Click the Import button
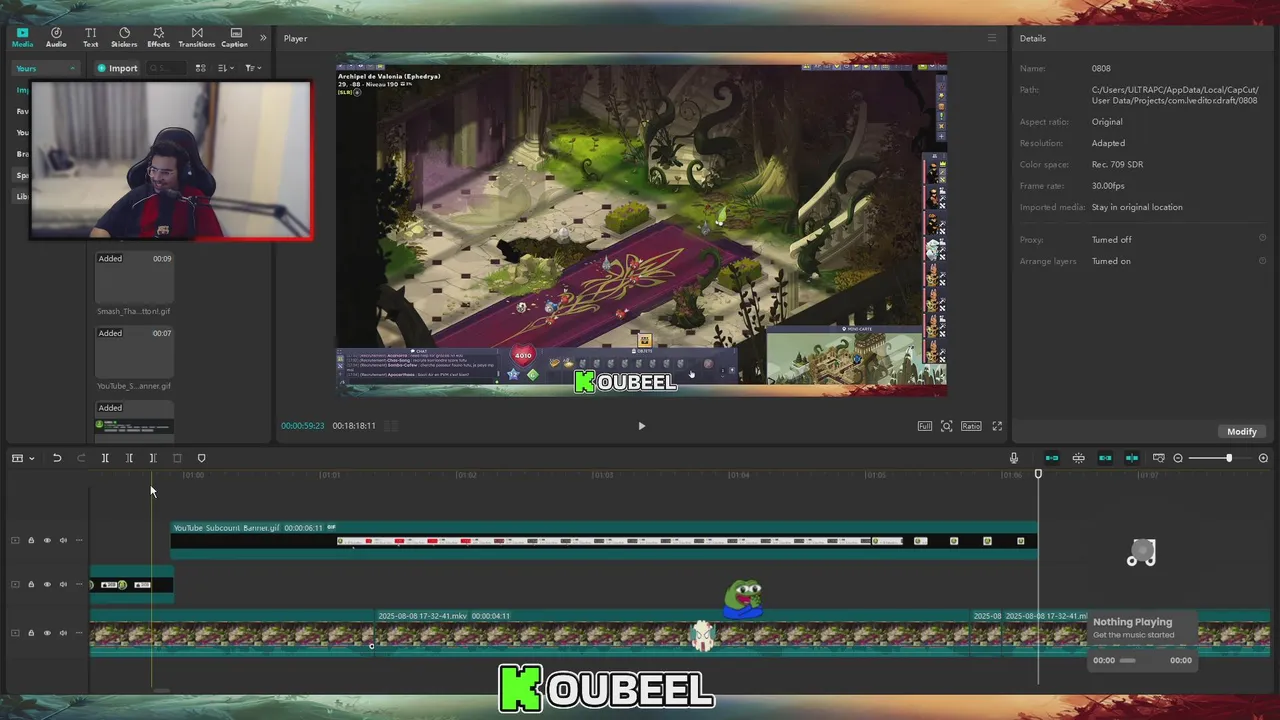This screenshot has height=720, width=1280. 117,68
